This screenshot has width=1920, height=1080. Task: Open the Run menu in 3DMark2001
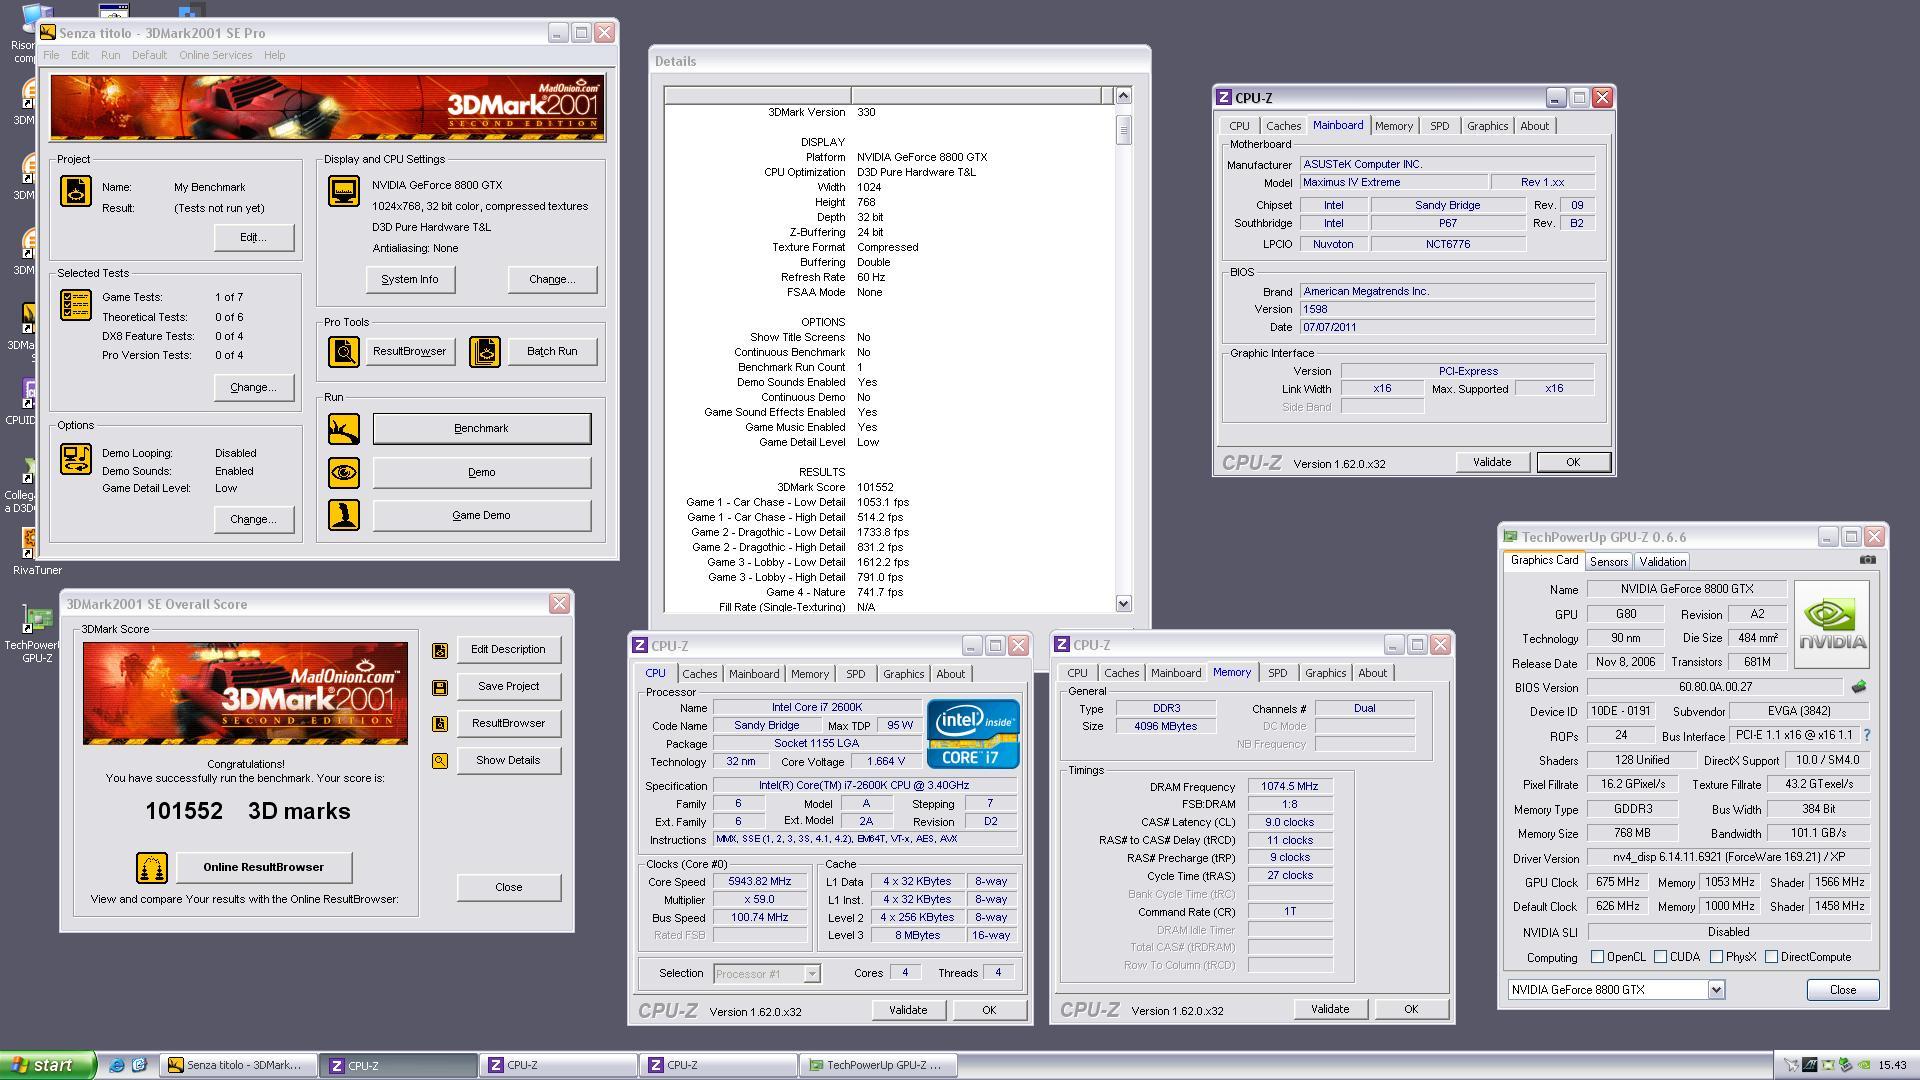[110, 55]
